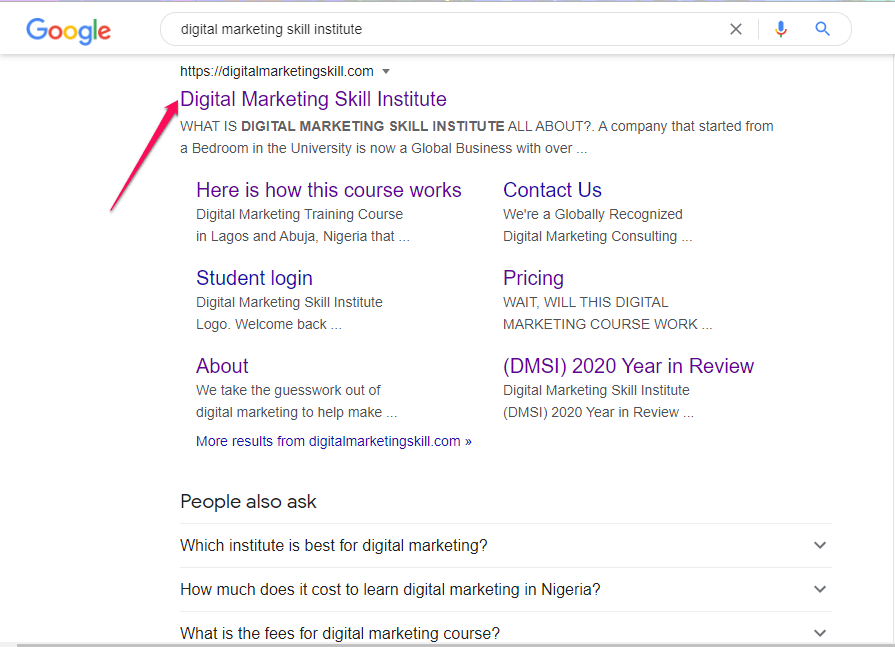
Task: Open the About sitelink
Action: coord(222,366)
